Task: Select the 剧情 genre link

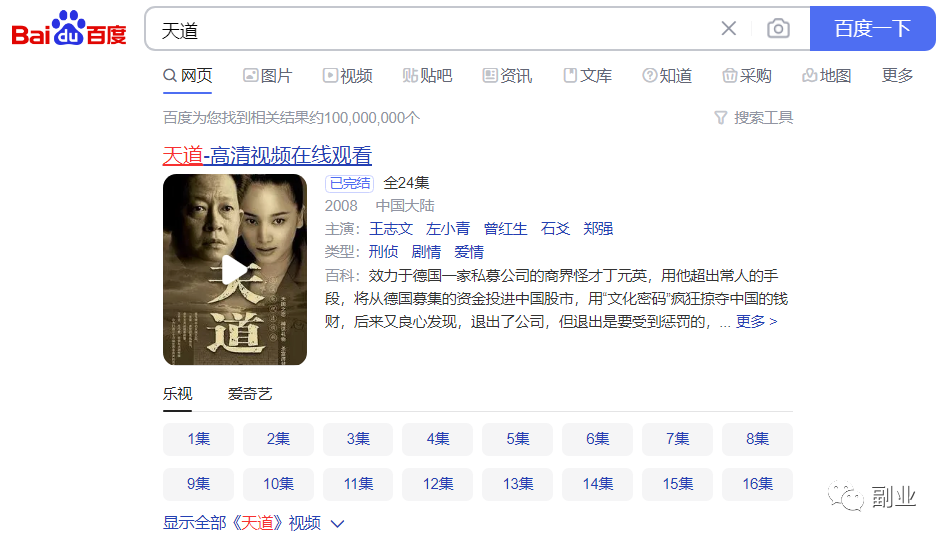Action: pos(426,252)
